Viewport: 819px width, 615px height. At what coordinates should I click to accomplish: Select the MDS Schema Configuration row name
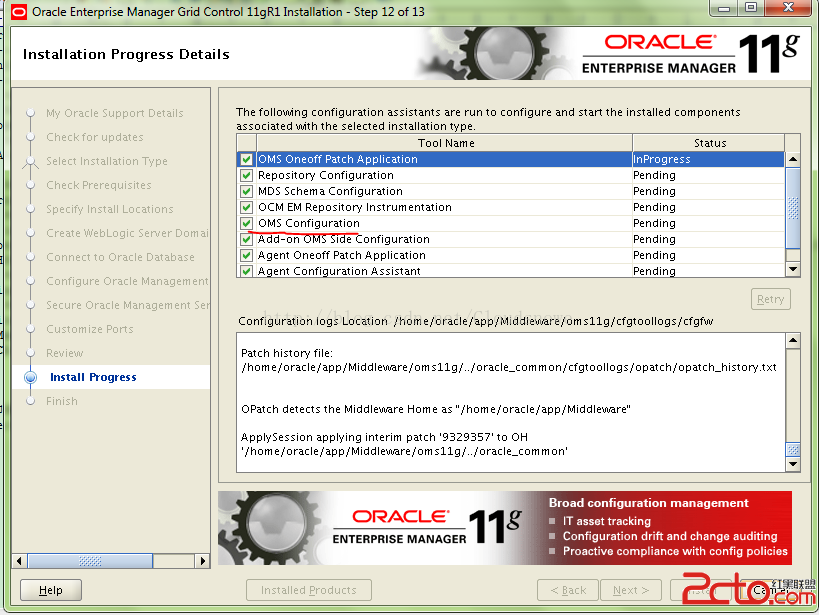coord(330,191)
